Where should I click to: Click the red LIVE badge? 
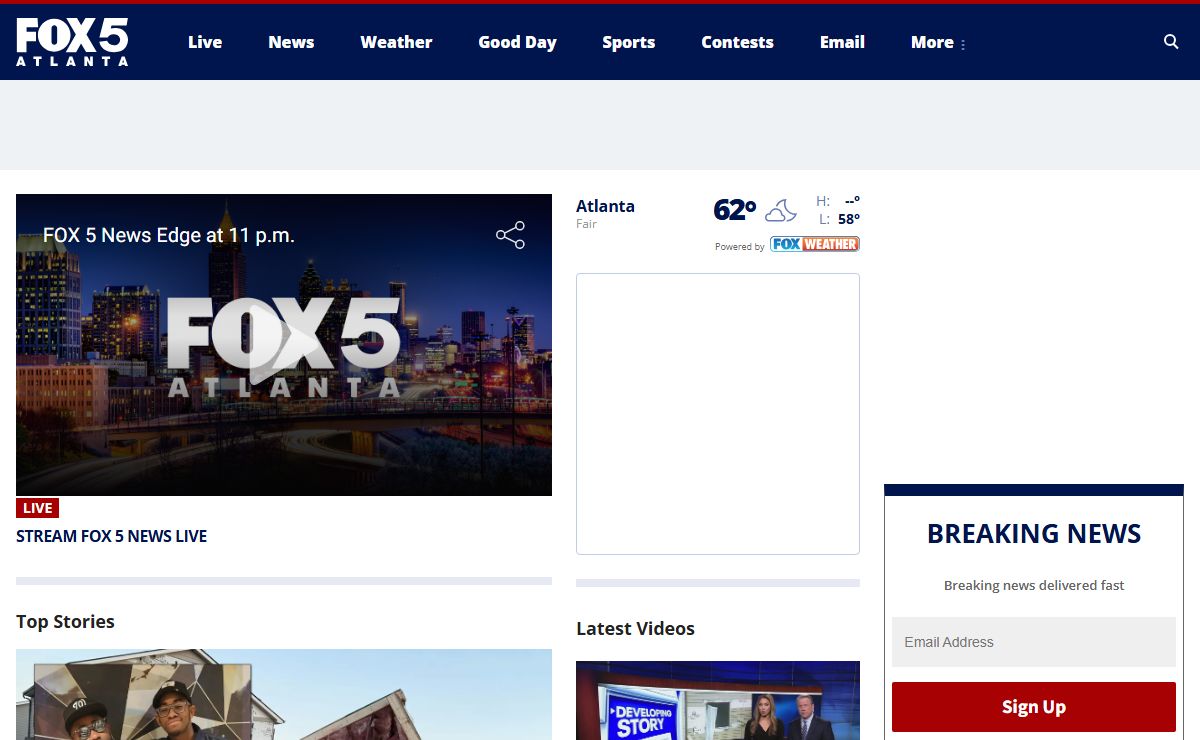[37, 508]
